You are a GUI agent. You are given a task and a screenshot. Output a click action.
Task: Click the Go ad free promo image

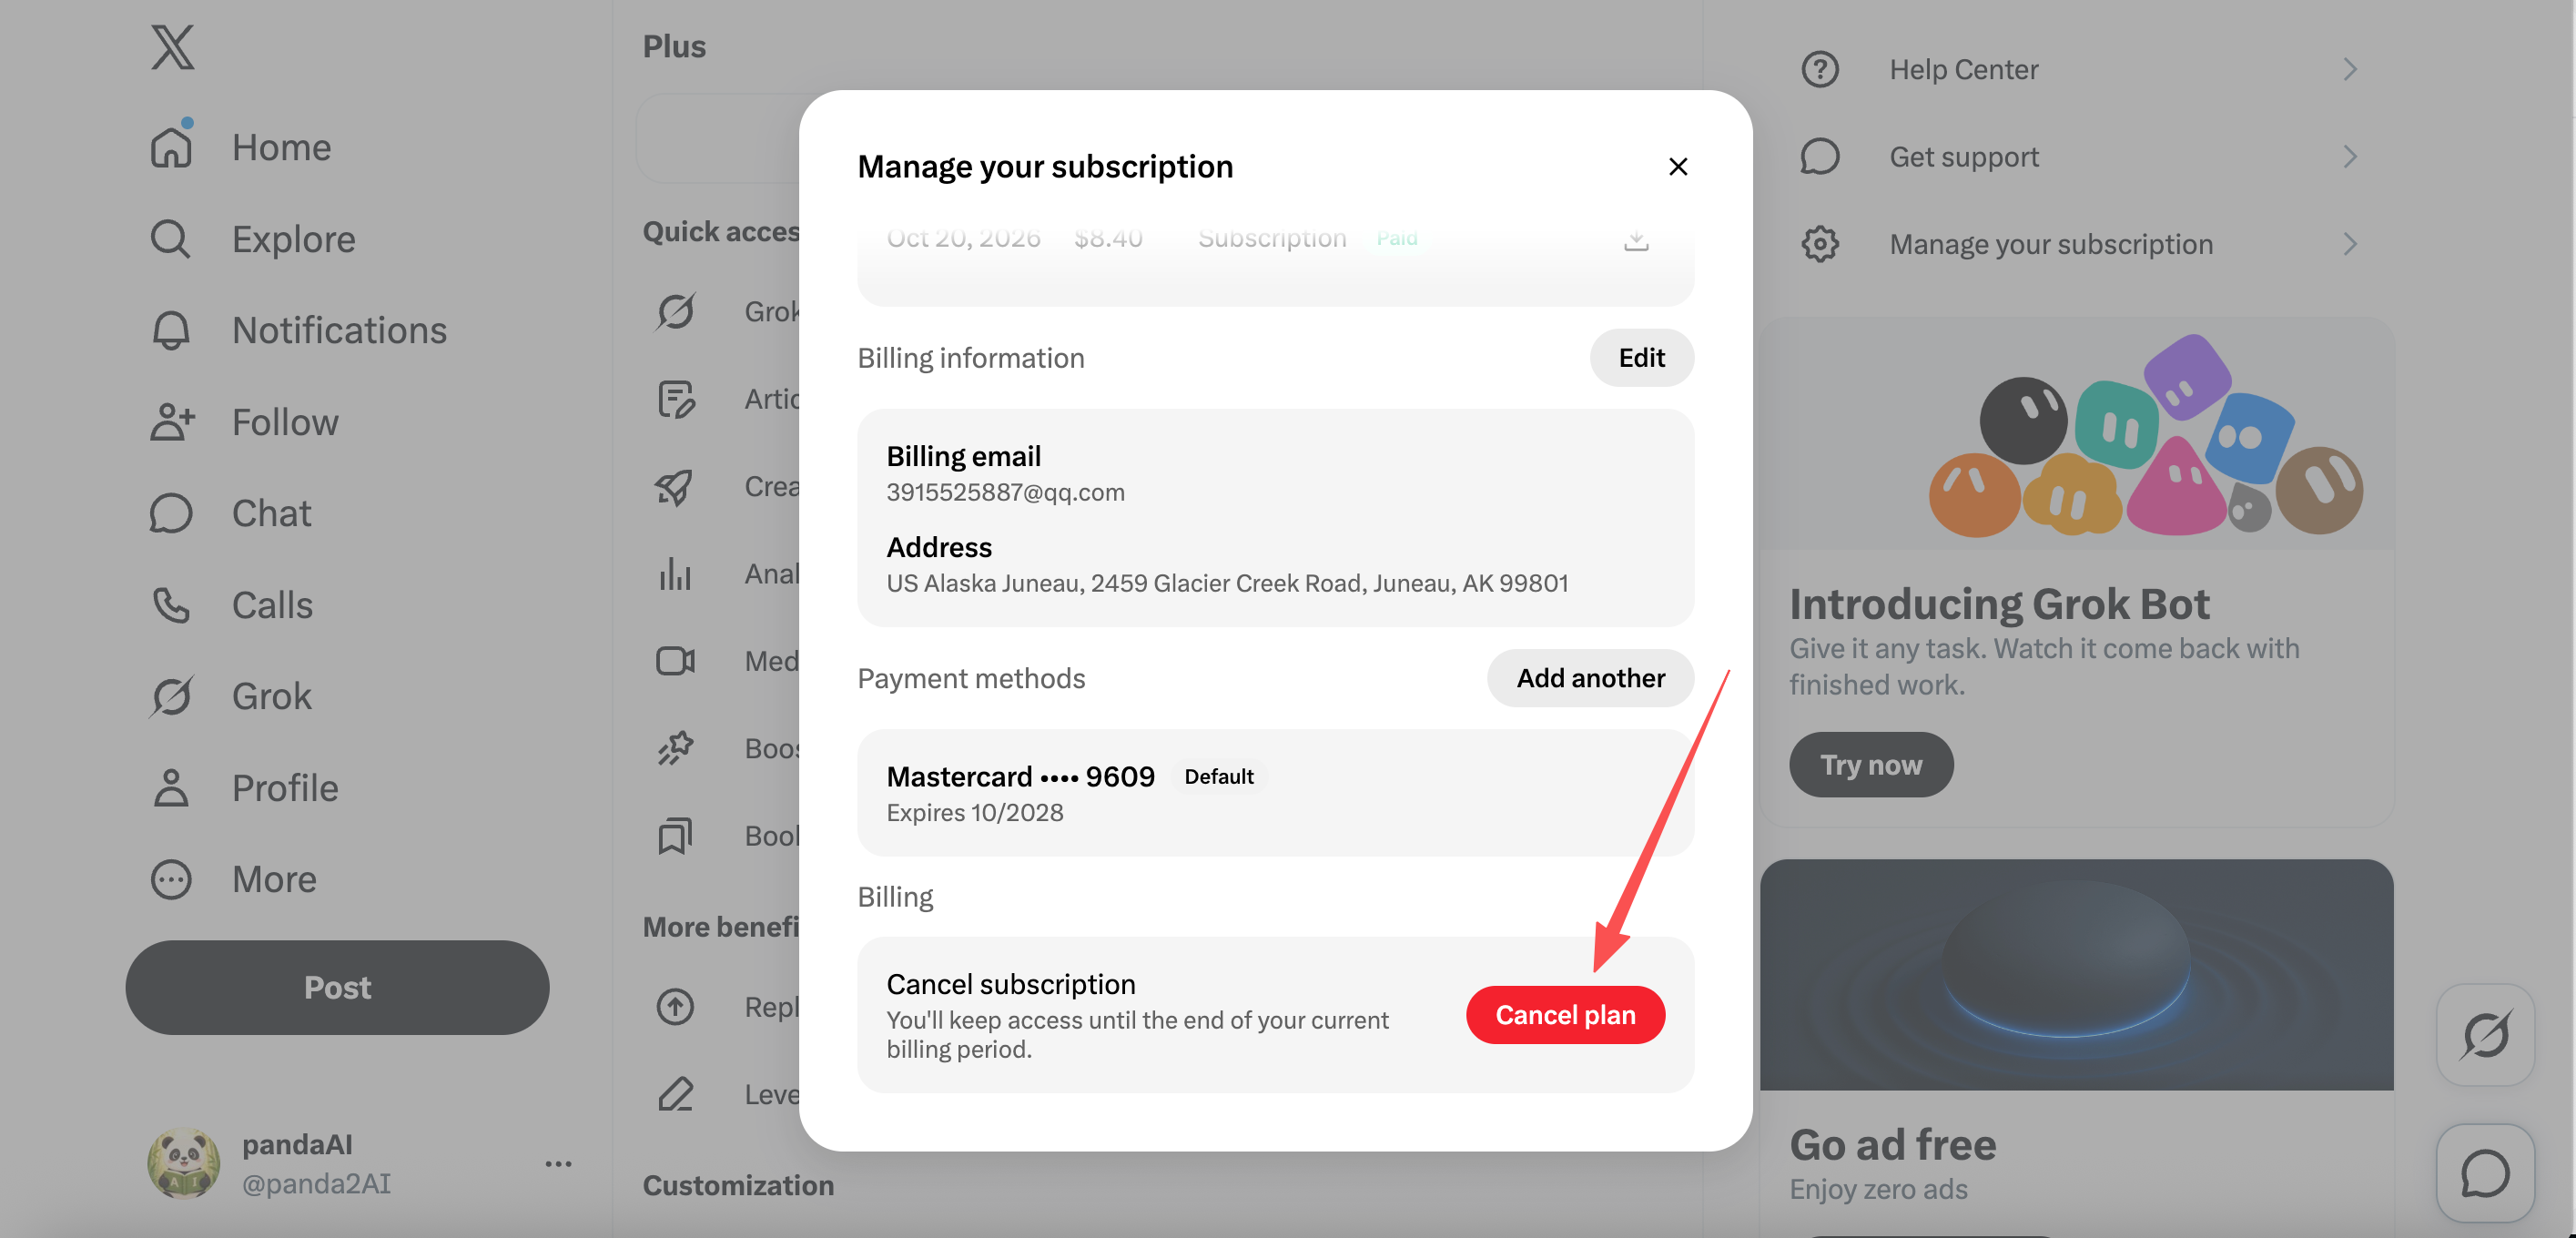[2076, 975]
